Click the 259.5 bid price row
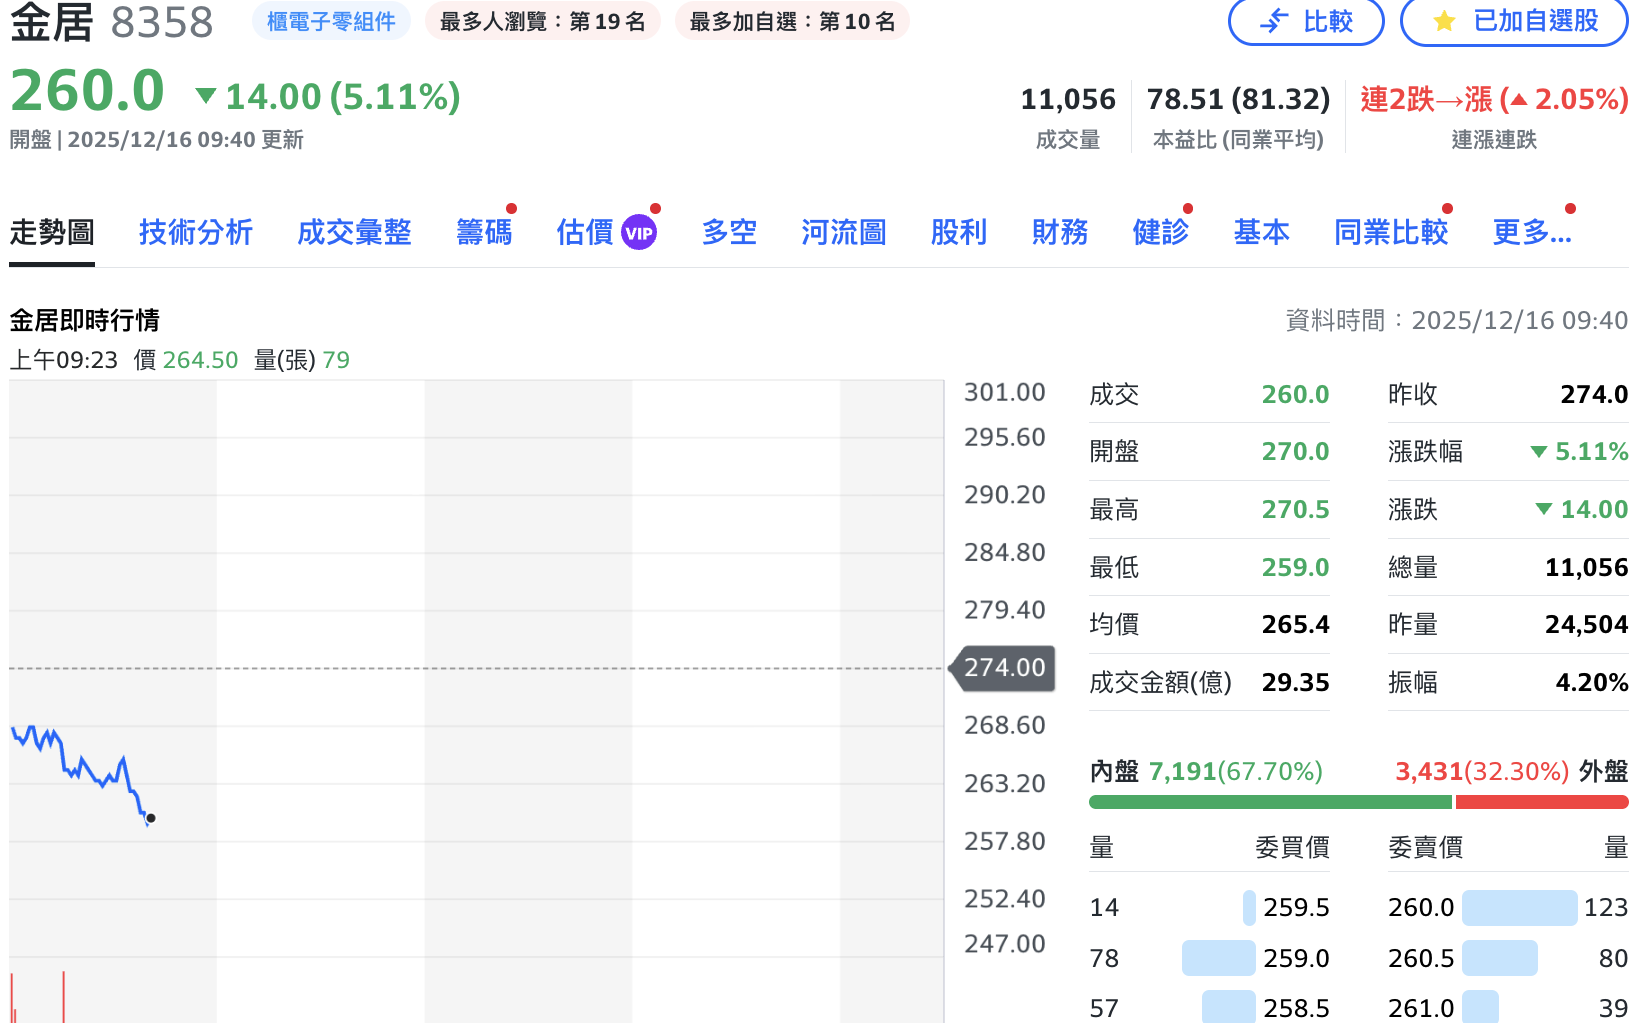The image size is (1642, 1023). click(x=1295, y=907)
